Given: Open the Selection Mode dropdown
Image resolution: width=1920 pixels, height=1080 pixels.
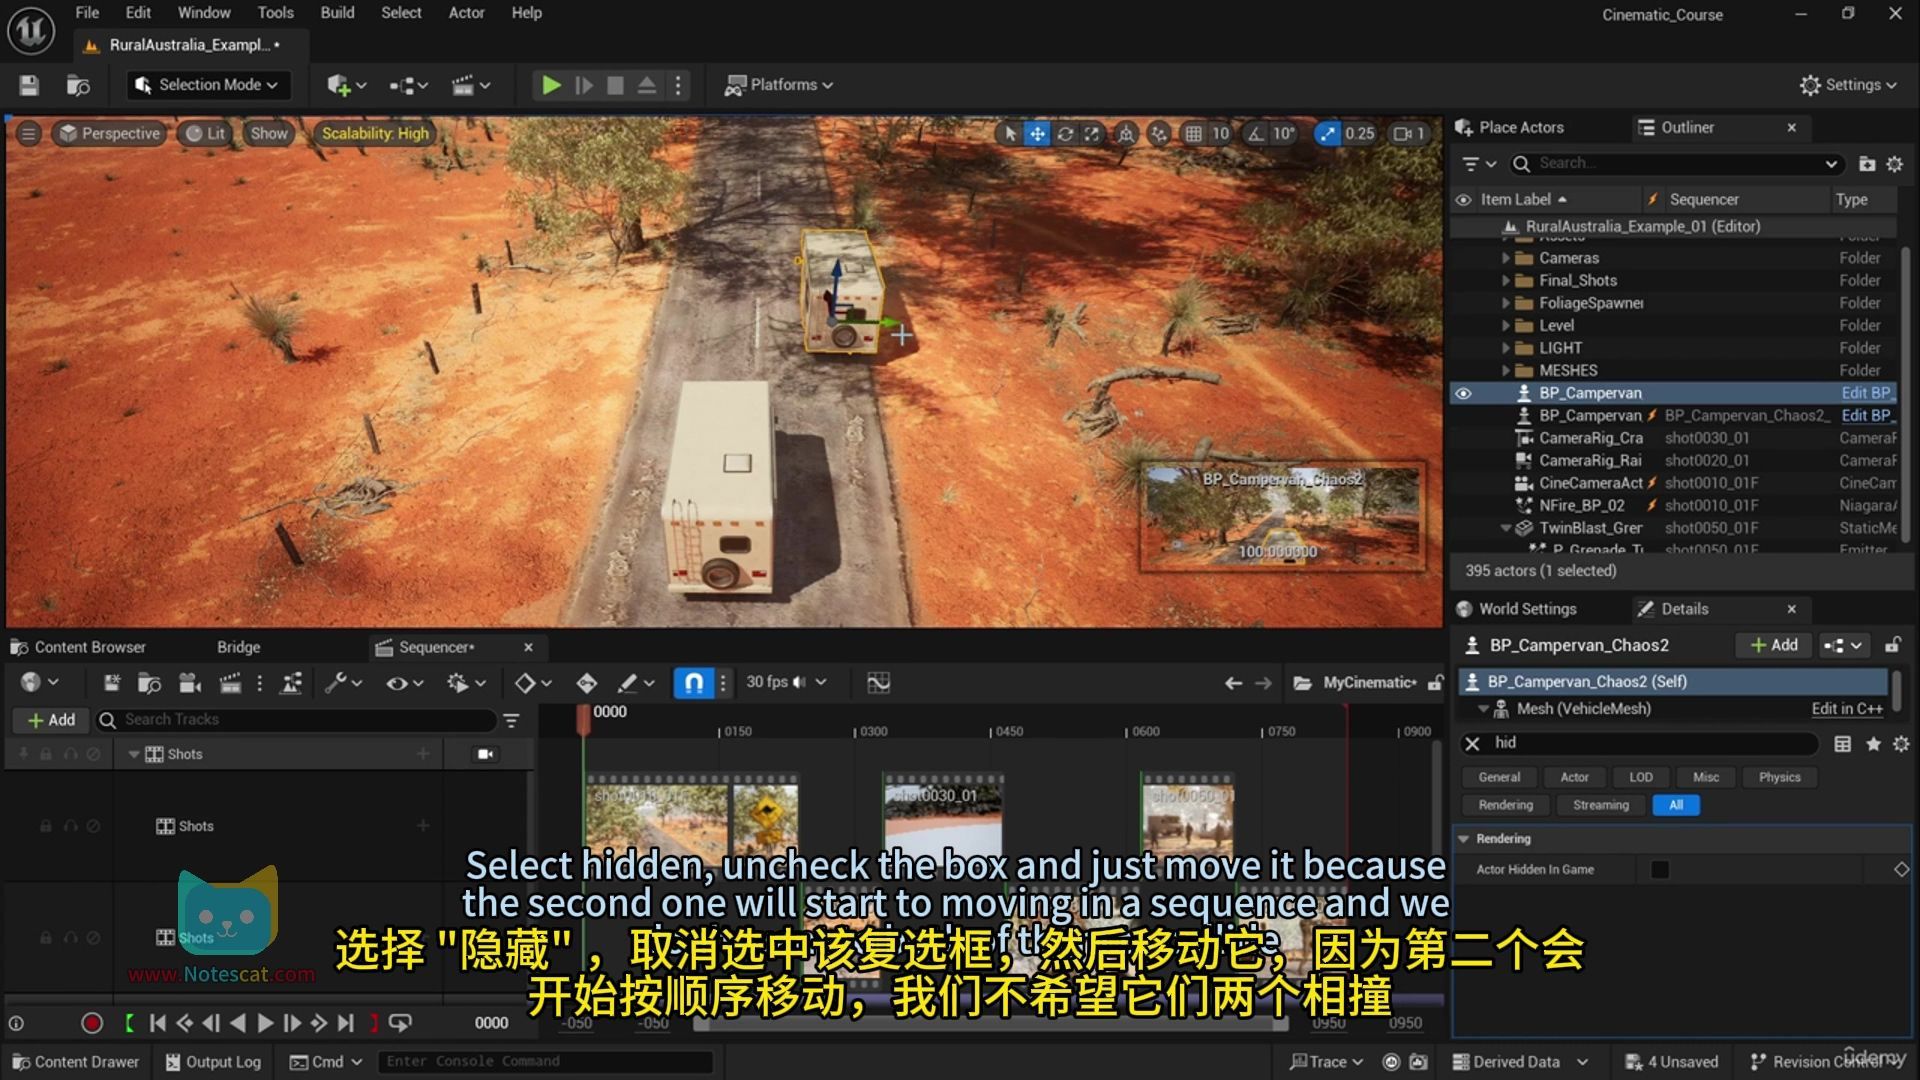Looking at the screenshot, I should coord(208,85).
